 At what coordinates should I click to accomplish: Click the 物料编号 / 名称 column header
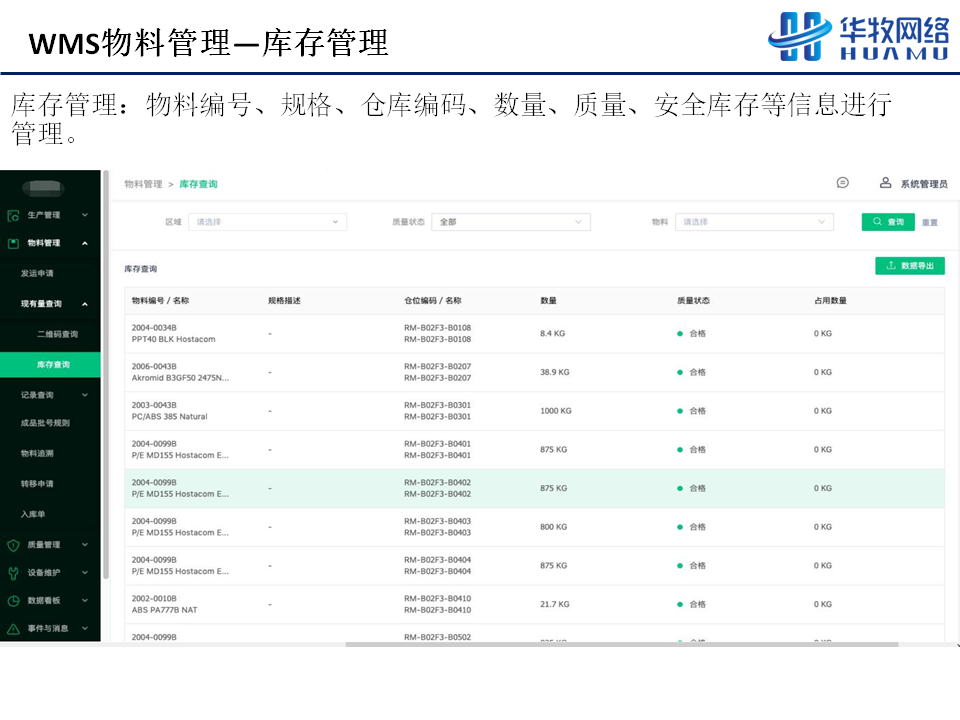click(x=160, y=301)
